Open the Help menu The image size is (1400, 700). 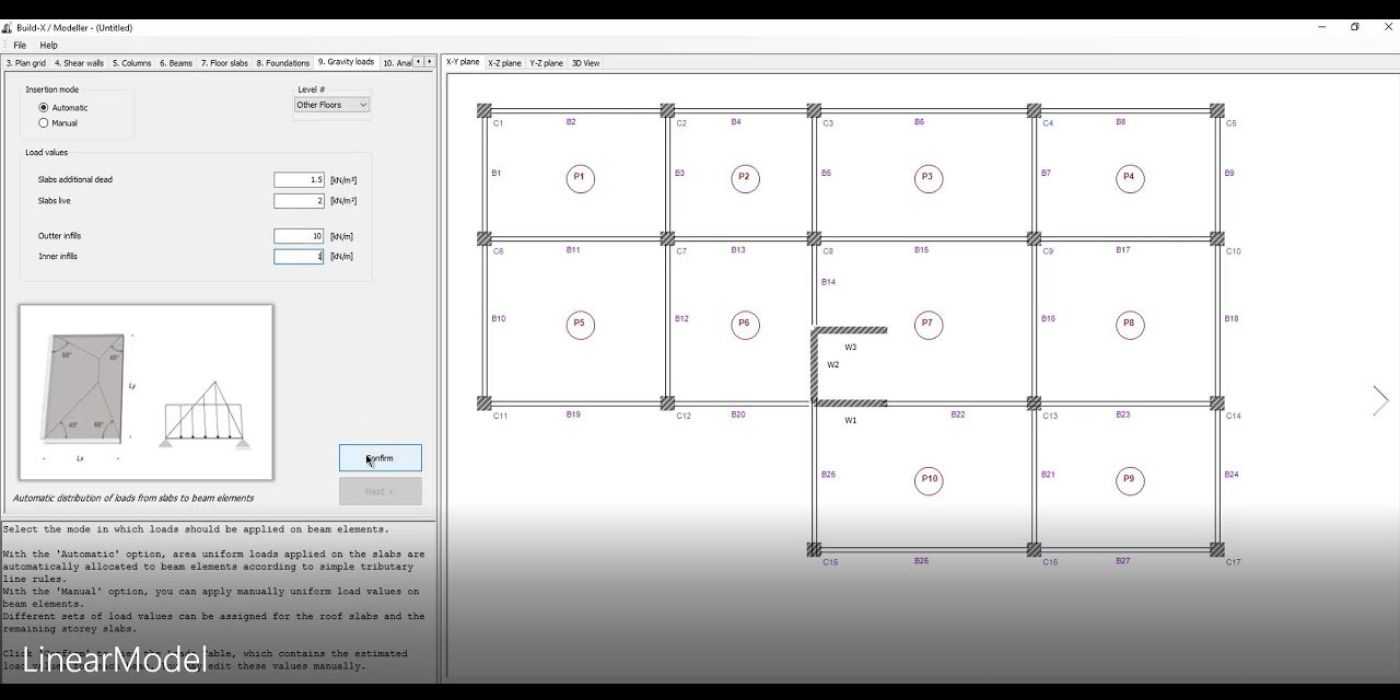pos(49,45)
